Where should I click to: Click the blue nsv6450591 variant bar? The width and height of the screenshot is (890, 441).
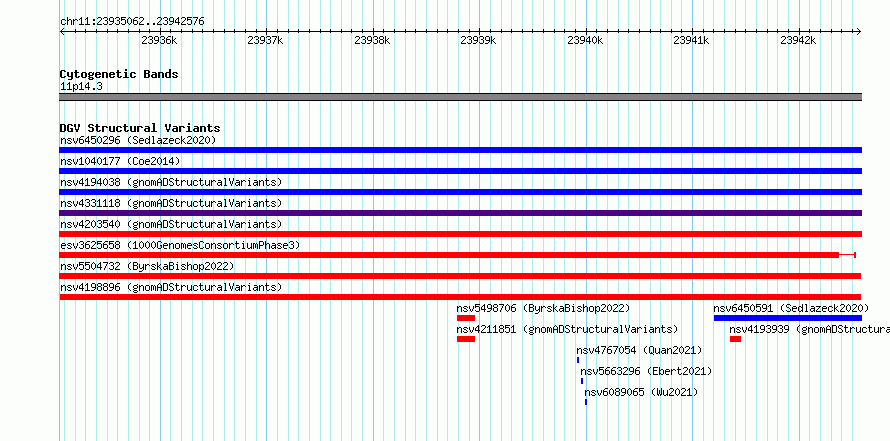[788, 318]
